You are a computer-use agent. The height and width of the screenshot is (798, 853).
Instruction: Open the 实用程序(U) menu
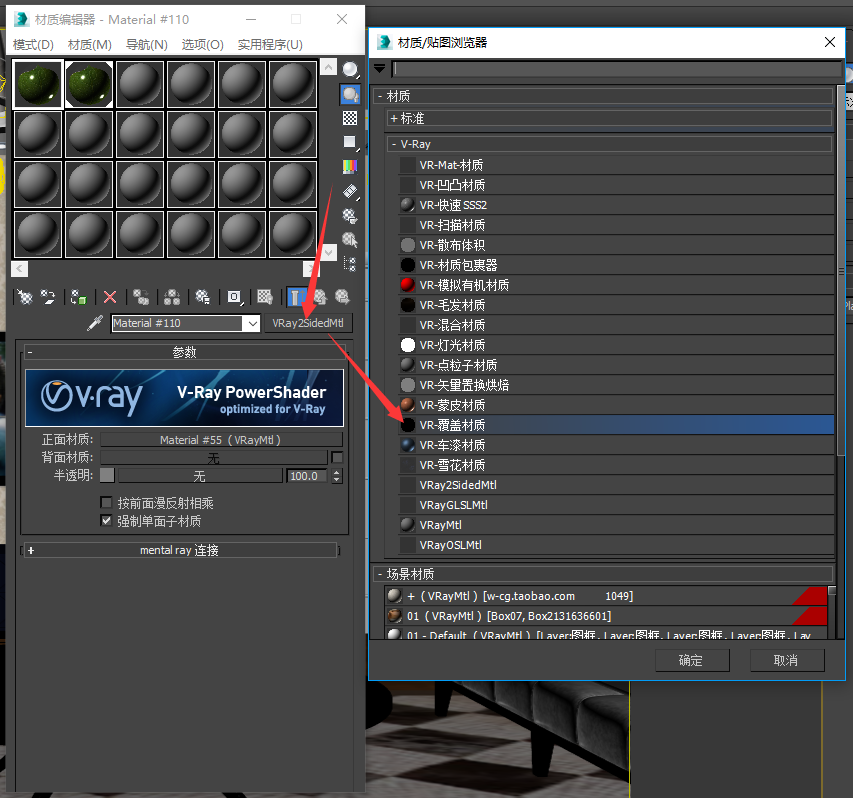tap(270, 45)
